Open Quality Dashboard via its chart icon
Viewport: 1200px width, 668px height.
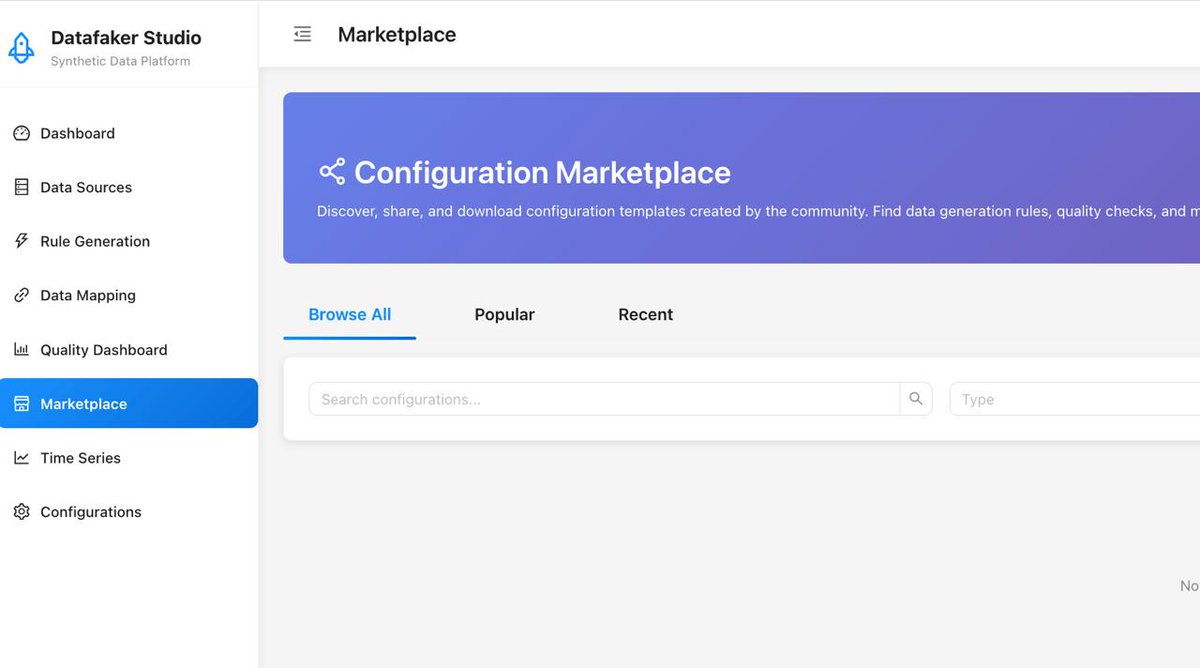[21, 349]
